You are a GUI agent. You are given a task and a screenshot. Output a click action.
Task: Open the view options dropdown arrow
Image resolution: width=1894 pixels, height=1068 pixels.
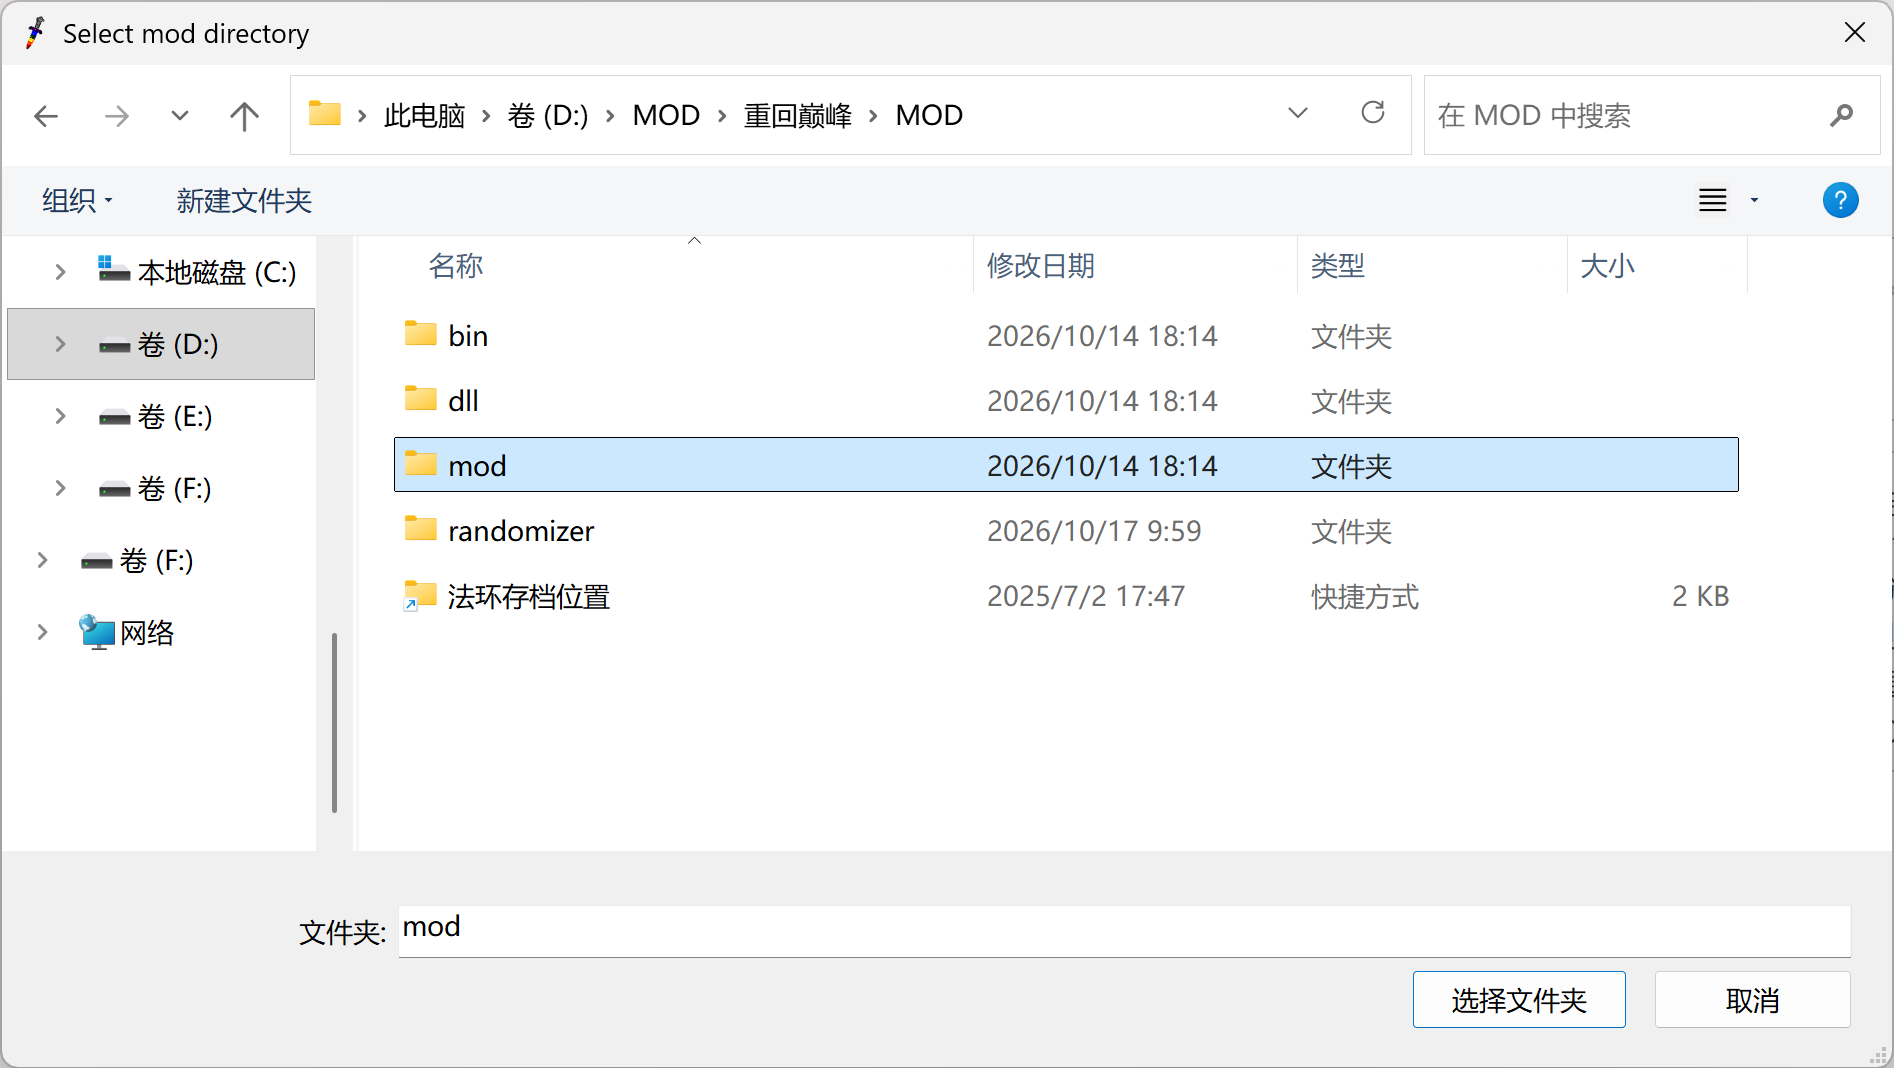pyautogui.click(x=1754, y=200)
